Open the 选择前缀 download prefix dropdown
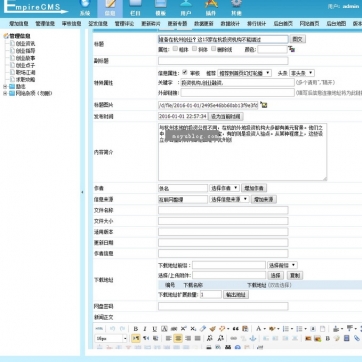 tap(282, 265)
